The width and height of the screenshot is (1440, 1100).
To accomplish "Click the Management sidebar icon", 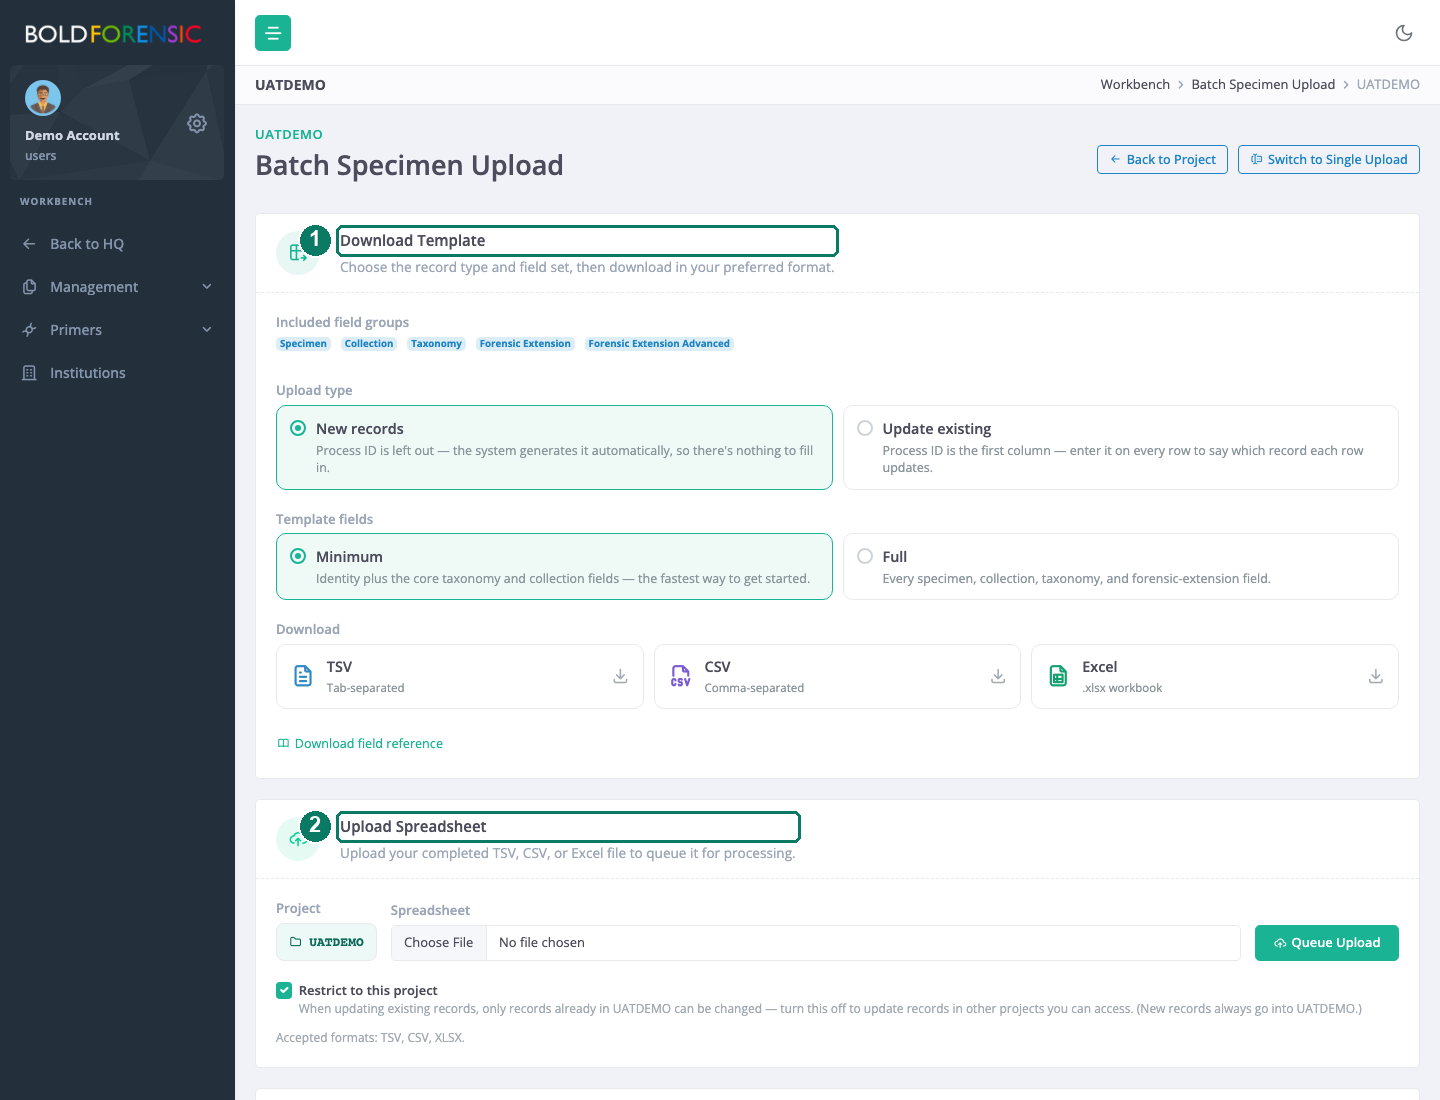I will click(x=29, y=287).
